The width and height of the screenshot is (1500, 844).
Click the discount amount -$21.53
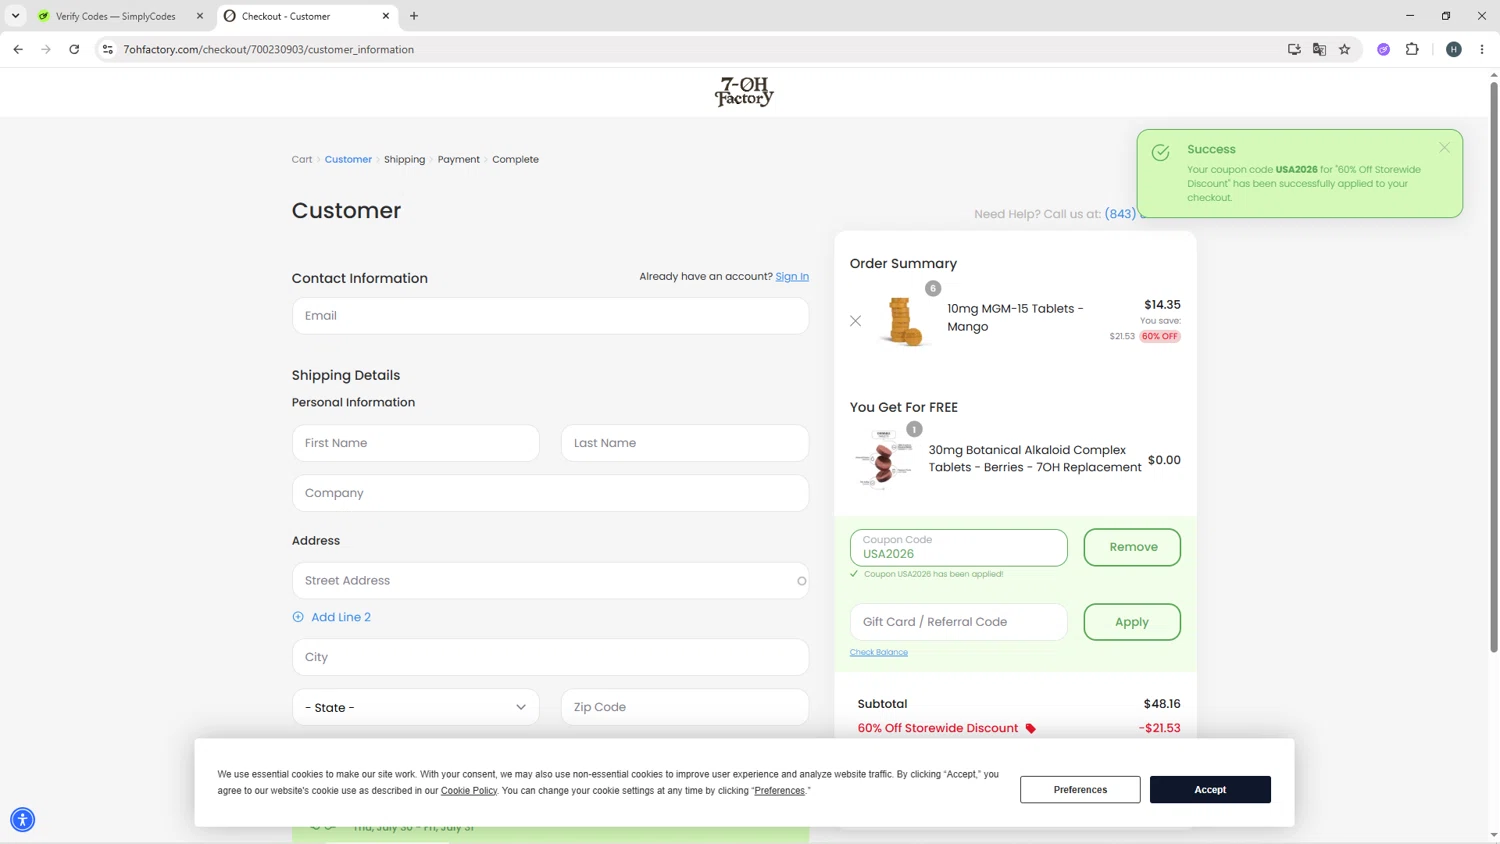[1159, 728]
